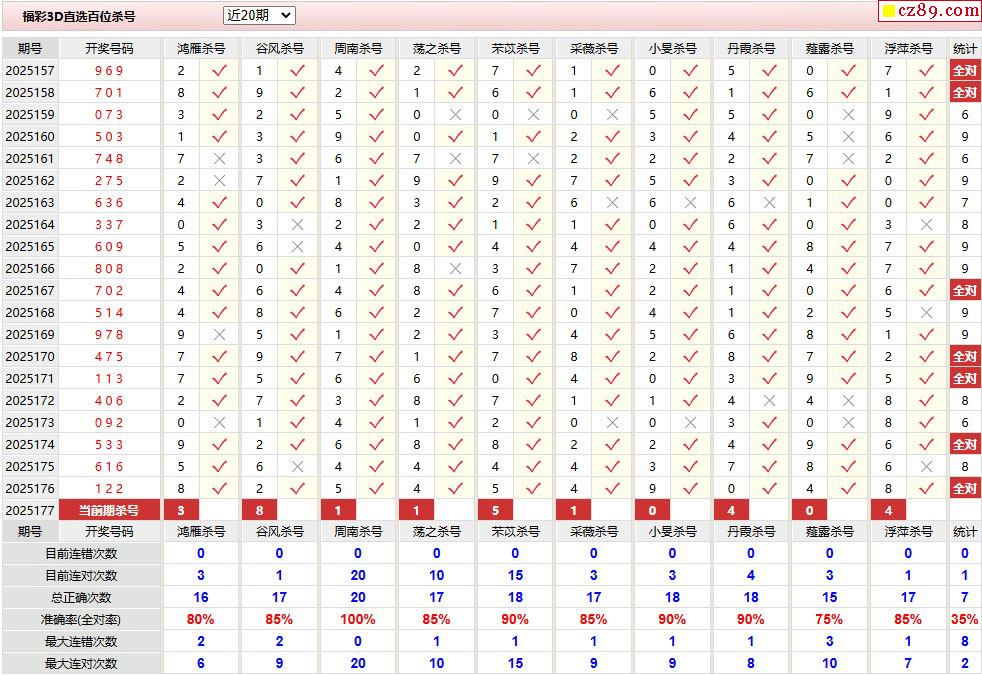This screenshot has height=675, width=982.
Task: Click the X mark under 鸿雁杀号 for 2025169
Action: [x=219, y=334]
